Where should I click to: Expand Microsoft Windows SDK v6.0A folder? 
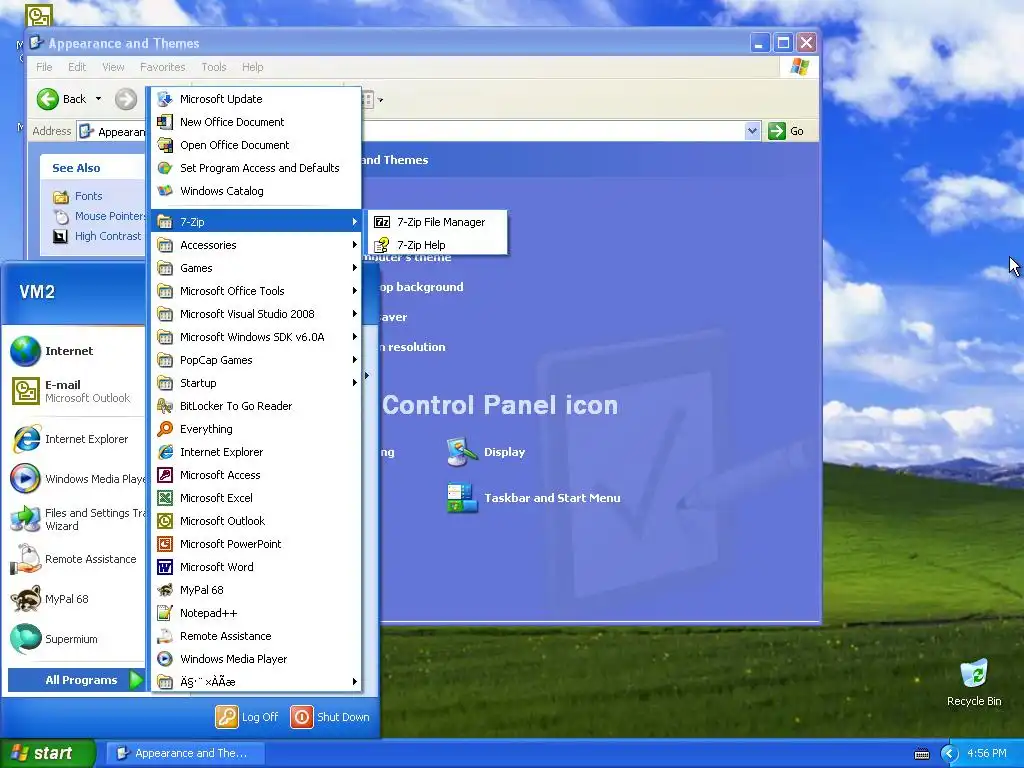click(x=256, y=337)
